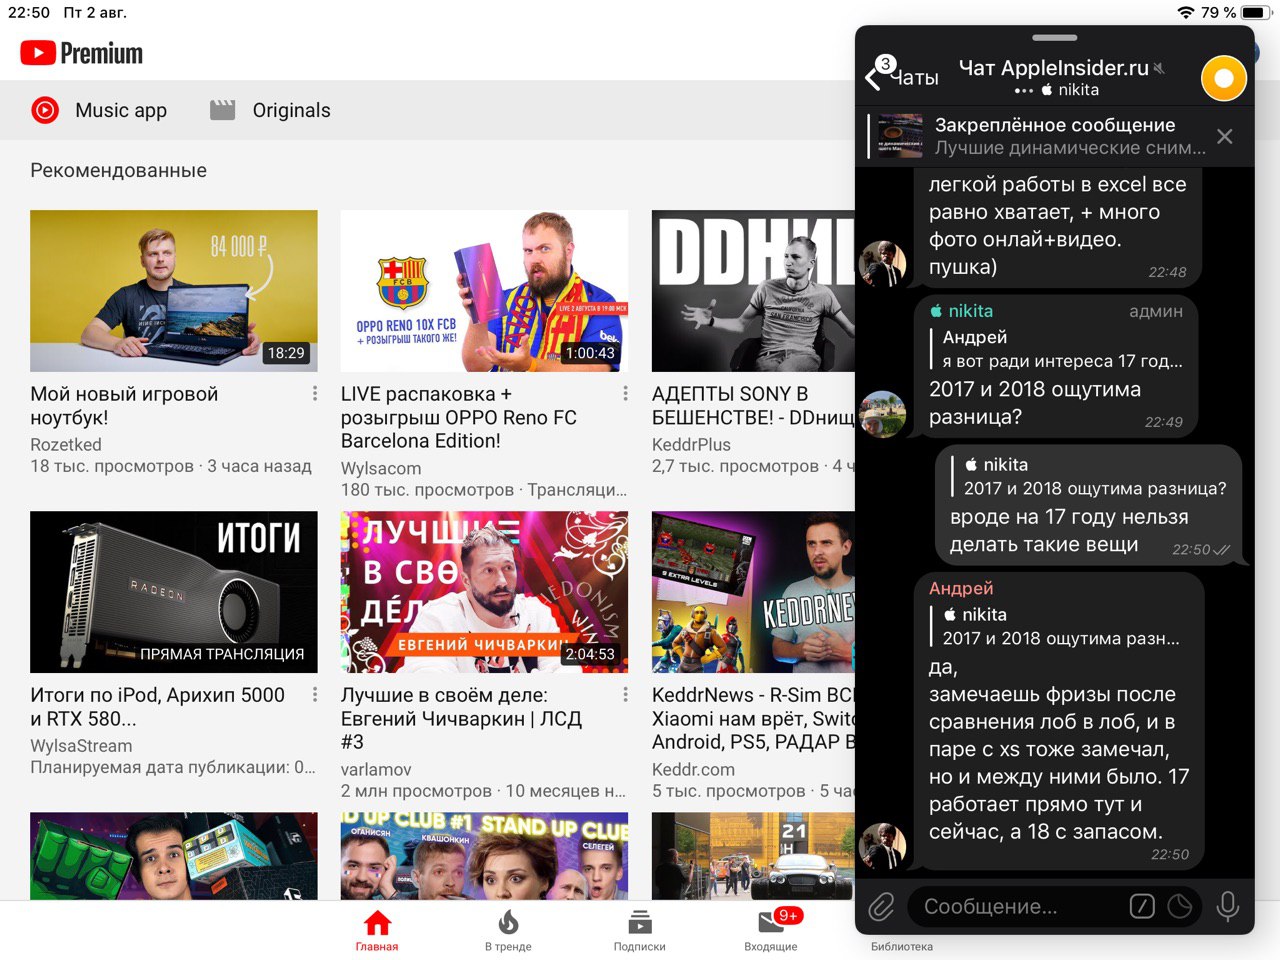
Task: Play Евгений Чичваркин interview thumbnail
Action: [x=485, y=592]
